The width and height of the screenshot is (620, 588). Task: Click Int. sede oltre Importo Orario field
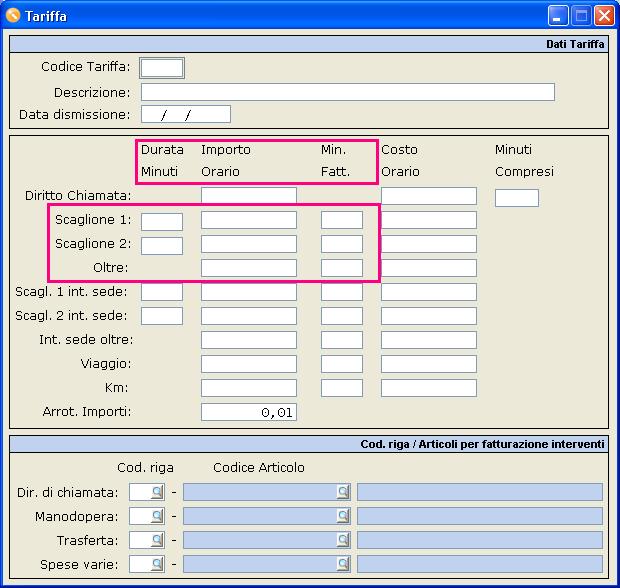pyautogui.click(x=249, y=340)
